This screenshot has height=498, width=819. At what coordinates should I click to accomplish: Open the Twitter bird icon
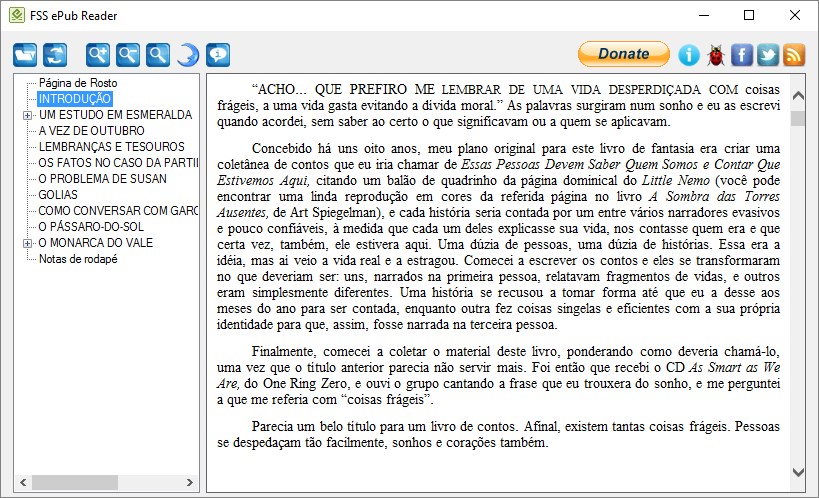[x=768, y=55]
